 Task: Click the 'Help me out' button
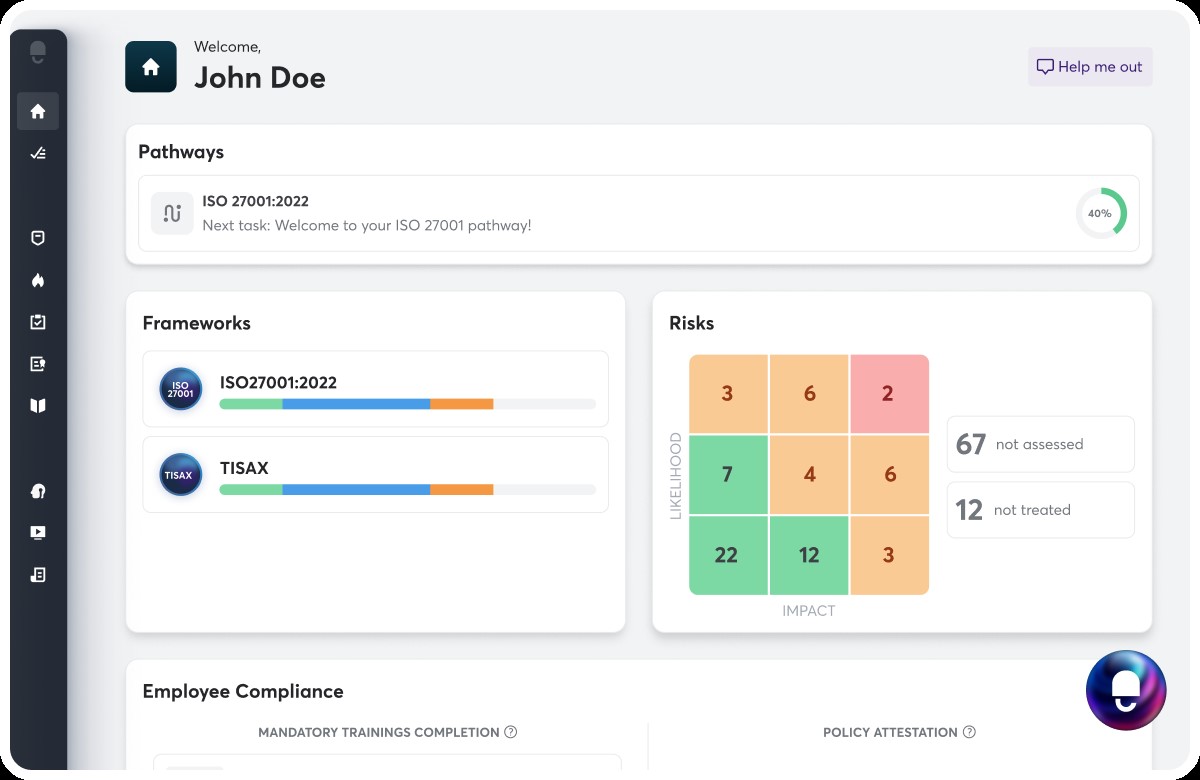(1090, 67)
